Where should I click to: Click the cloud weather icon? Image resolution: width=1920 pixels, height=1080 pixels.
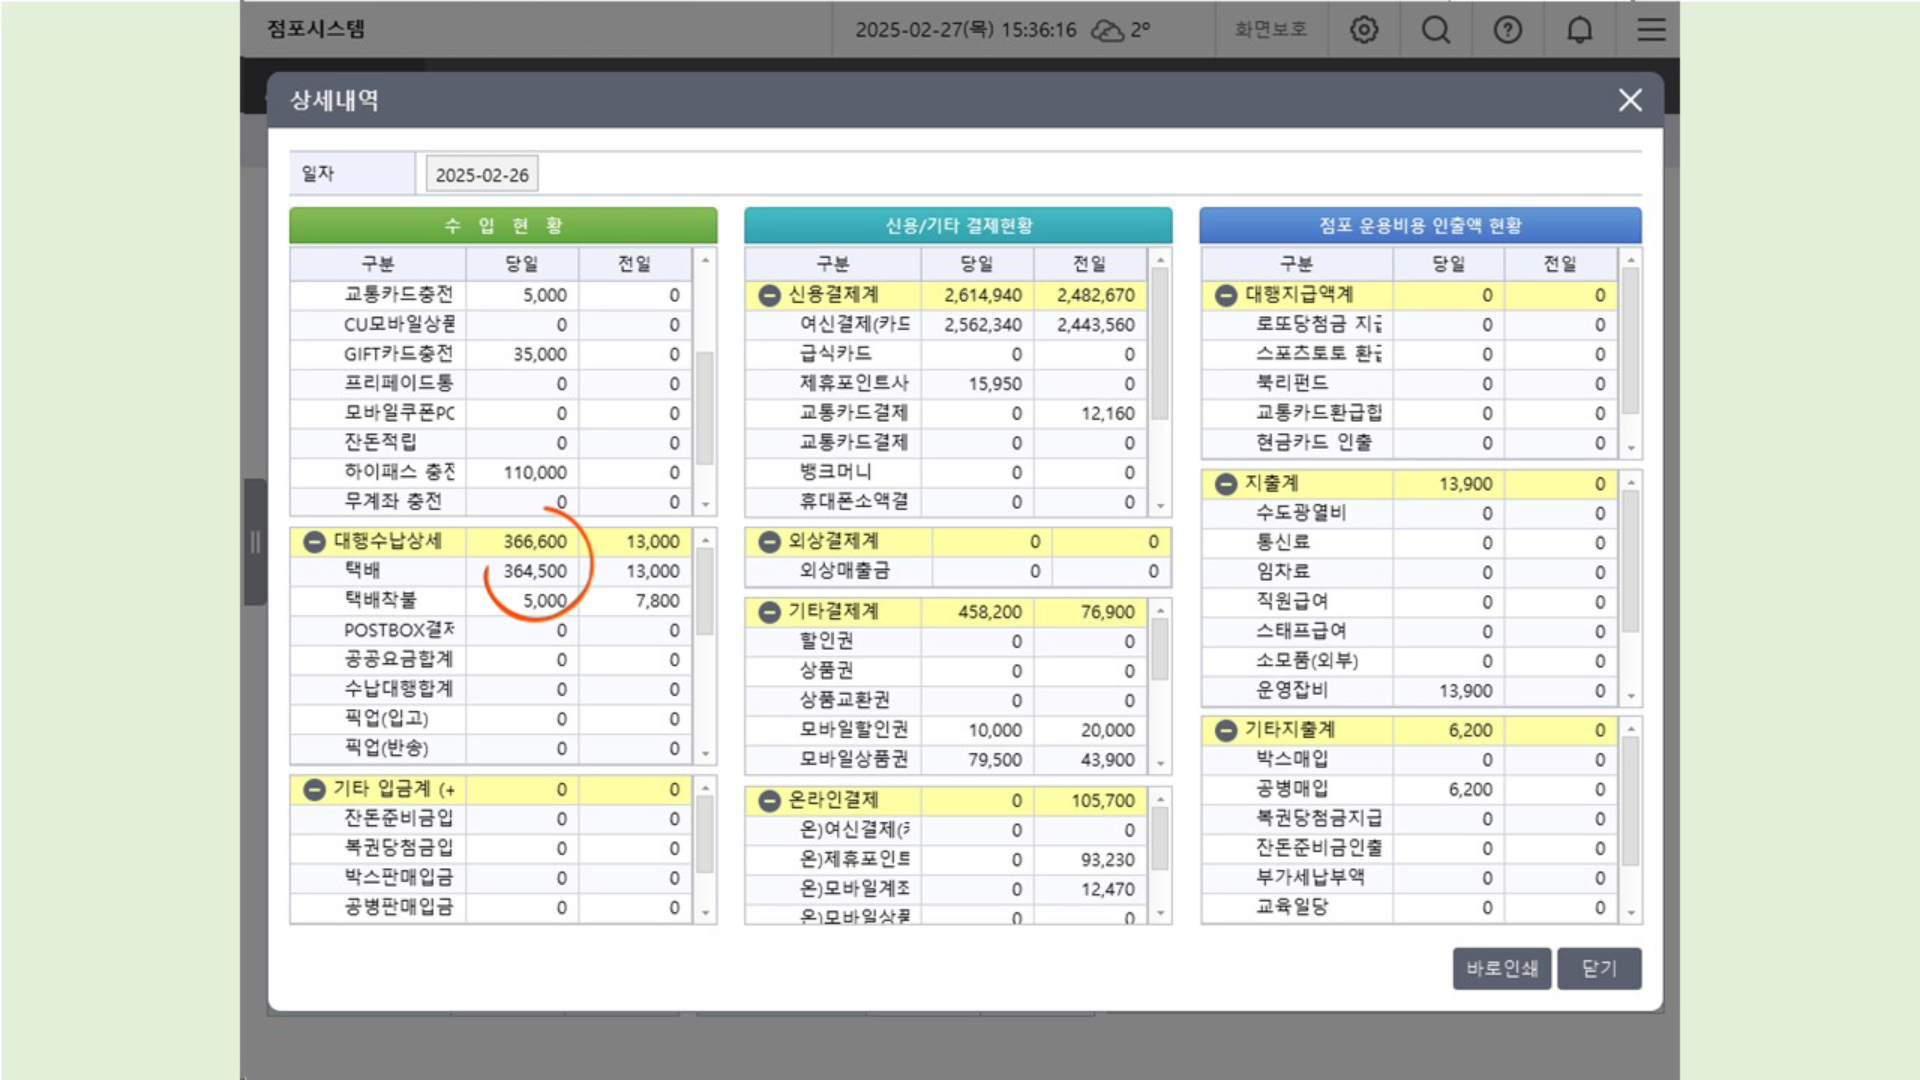point(1107,30)
